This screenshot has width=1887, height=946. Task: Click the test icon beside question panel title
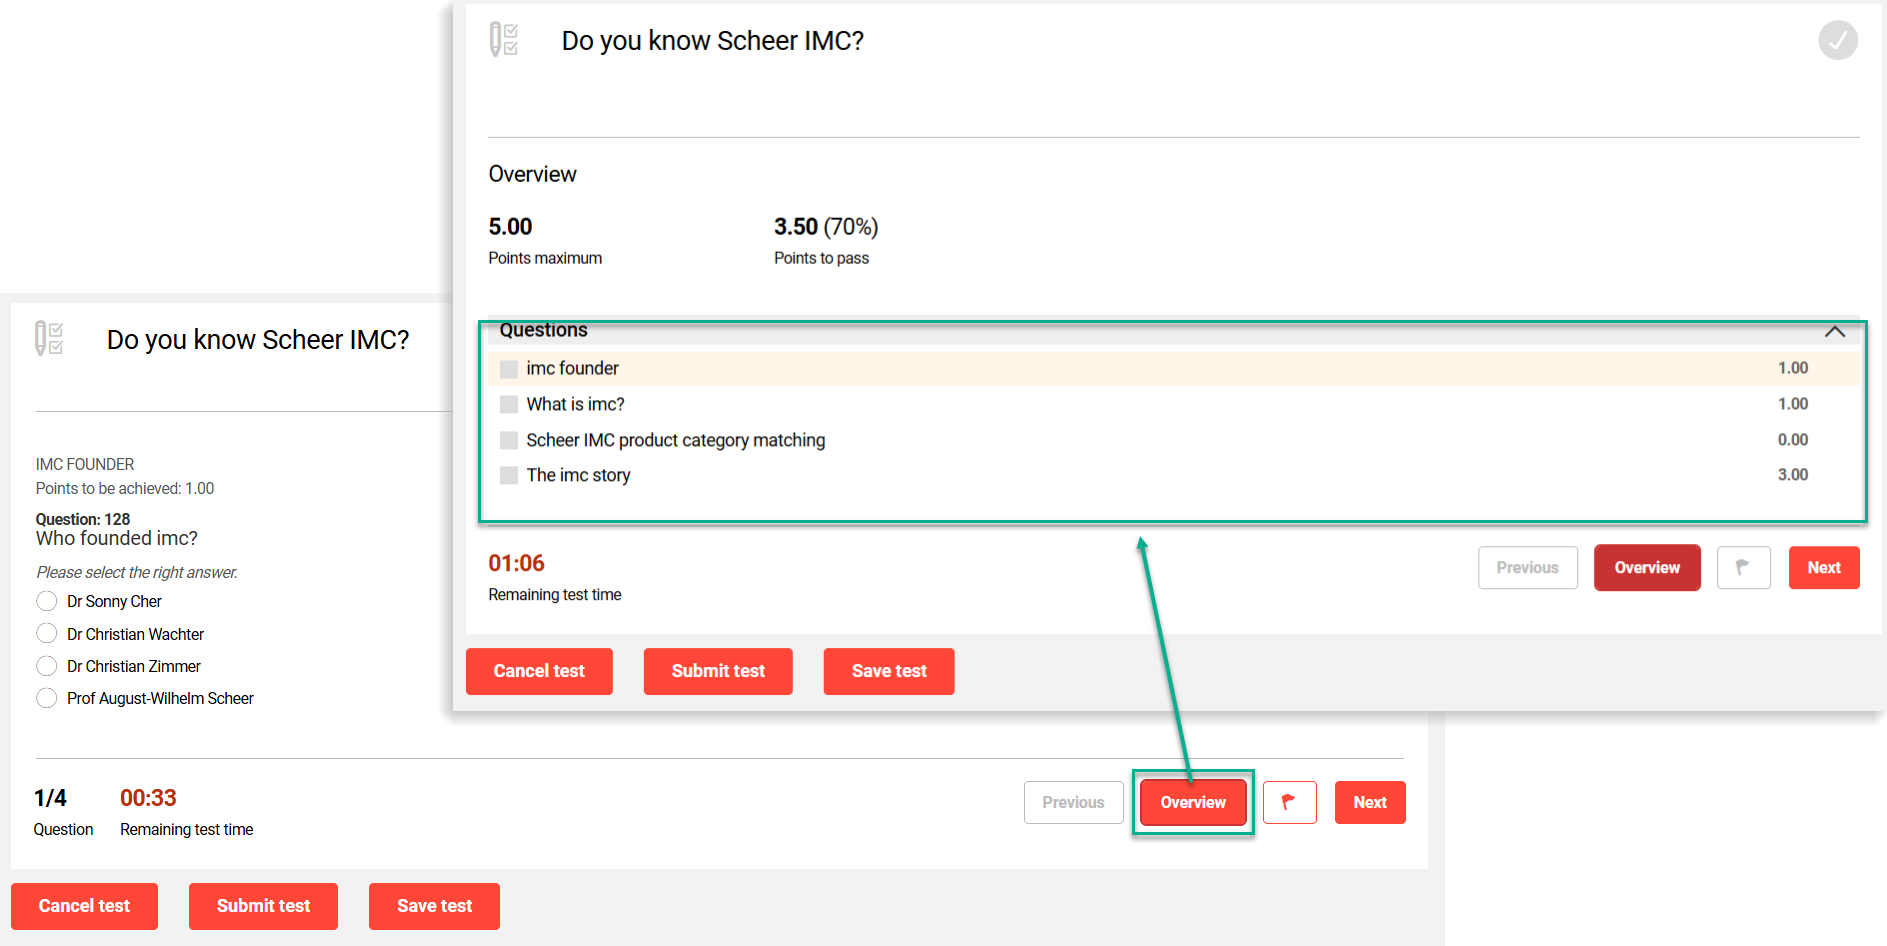click(x=49, y=338)
